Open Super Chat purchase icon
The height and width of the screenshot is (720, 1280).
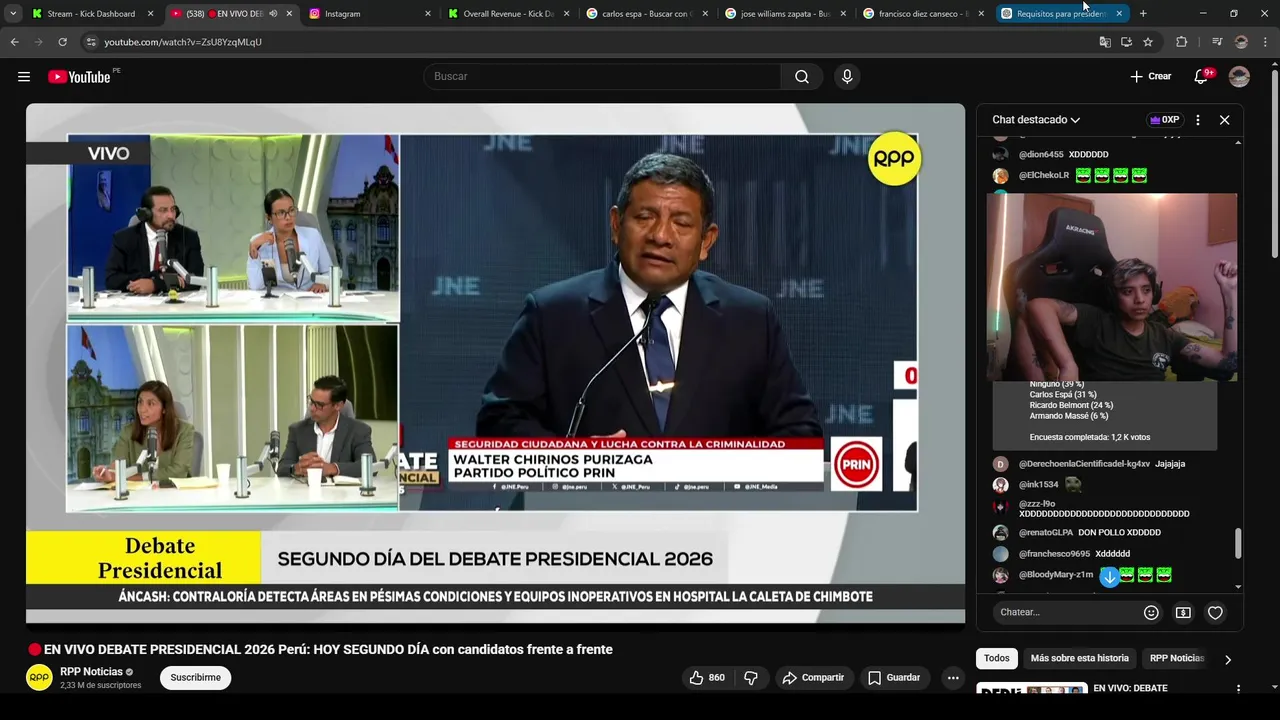1183,612
